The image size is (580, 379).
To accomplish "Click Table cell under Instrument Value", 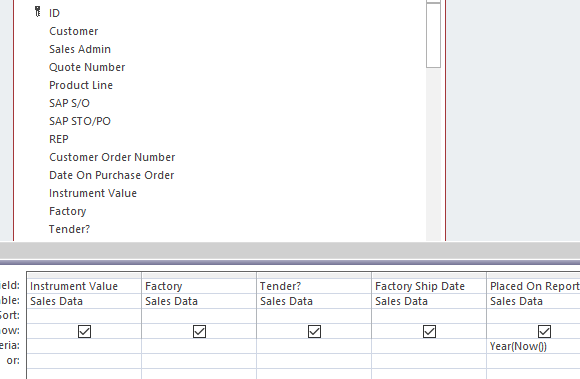I will [84, 301].
